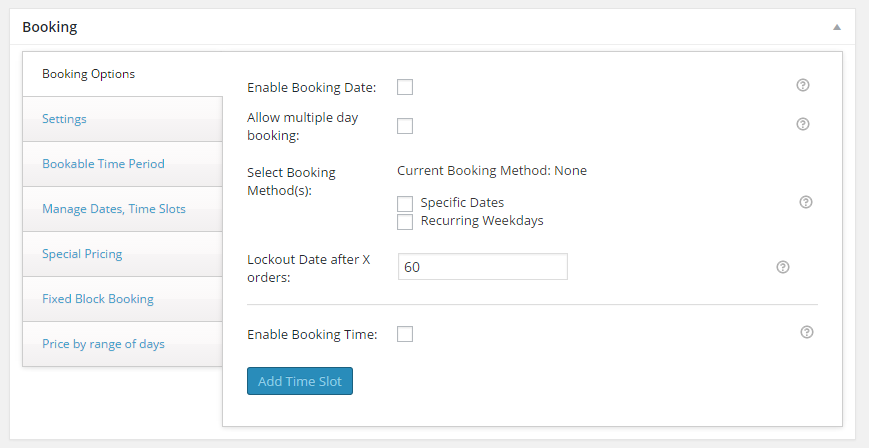This screenshot has height=448, width=869.
Task: Focus the Lockout Date orders input field
Action: click(x=483, y=267)
